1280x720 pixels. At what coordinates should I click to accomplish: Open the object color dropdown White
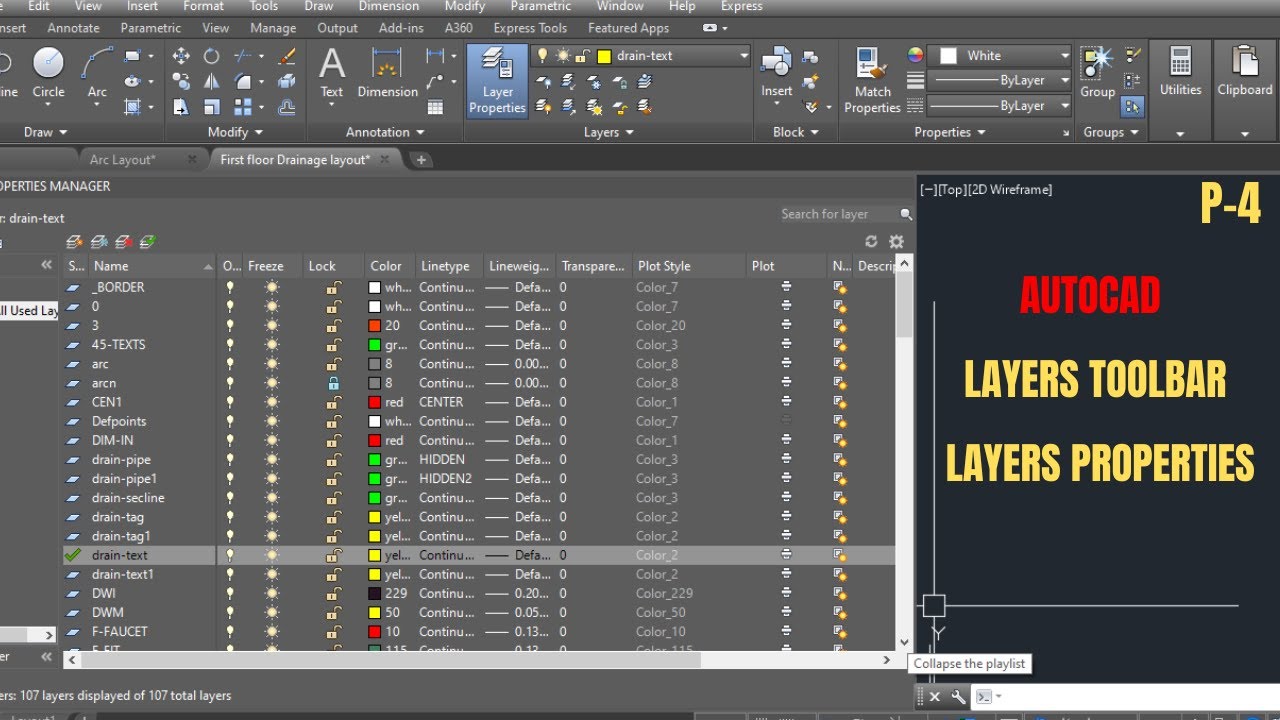click(x=1065, y=56)
